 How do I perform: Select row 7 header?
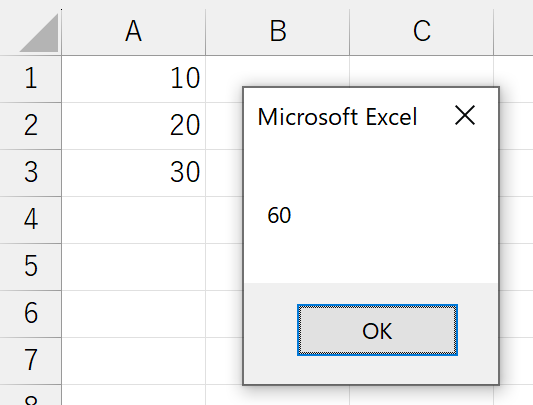click(x=31, y=361)
